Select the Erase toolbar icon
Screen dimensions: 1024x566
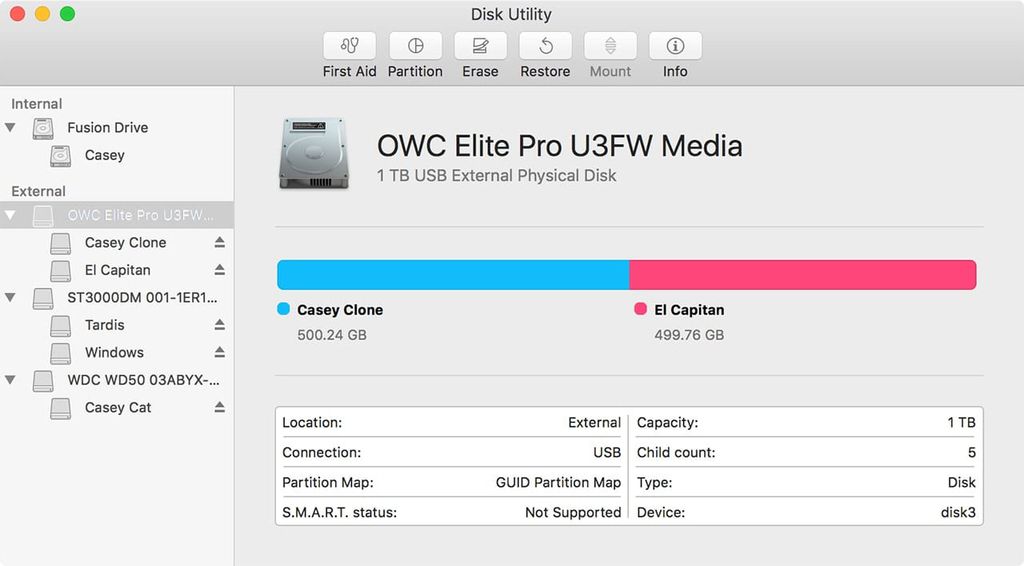click(x=480, y=46)
